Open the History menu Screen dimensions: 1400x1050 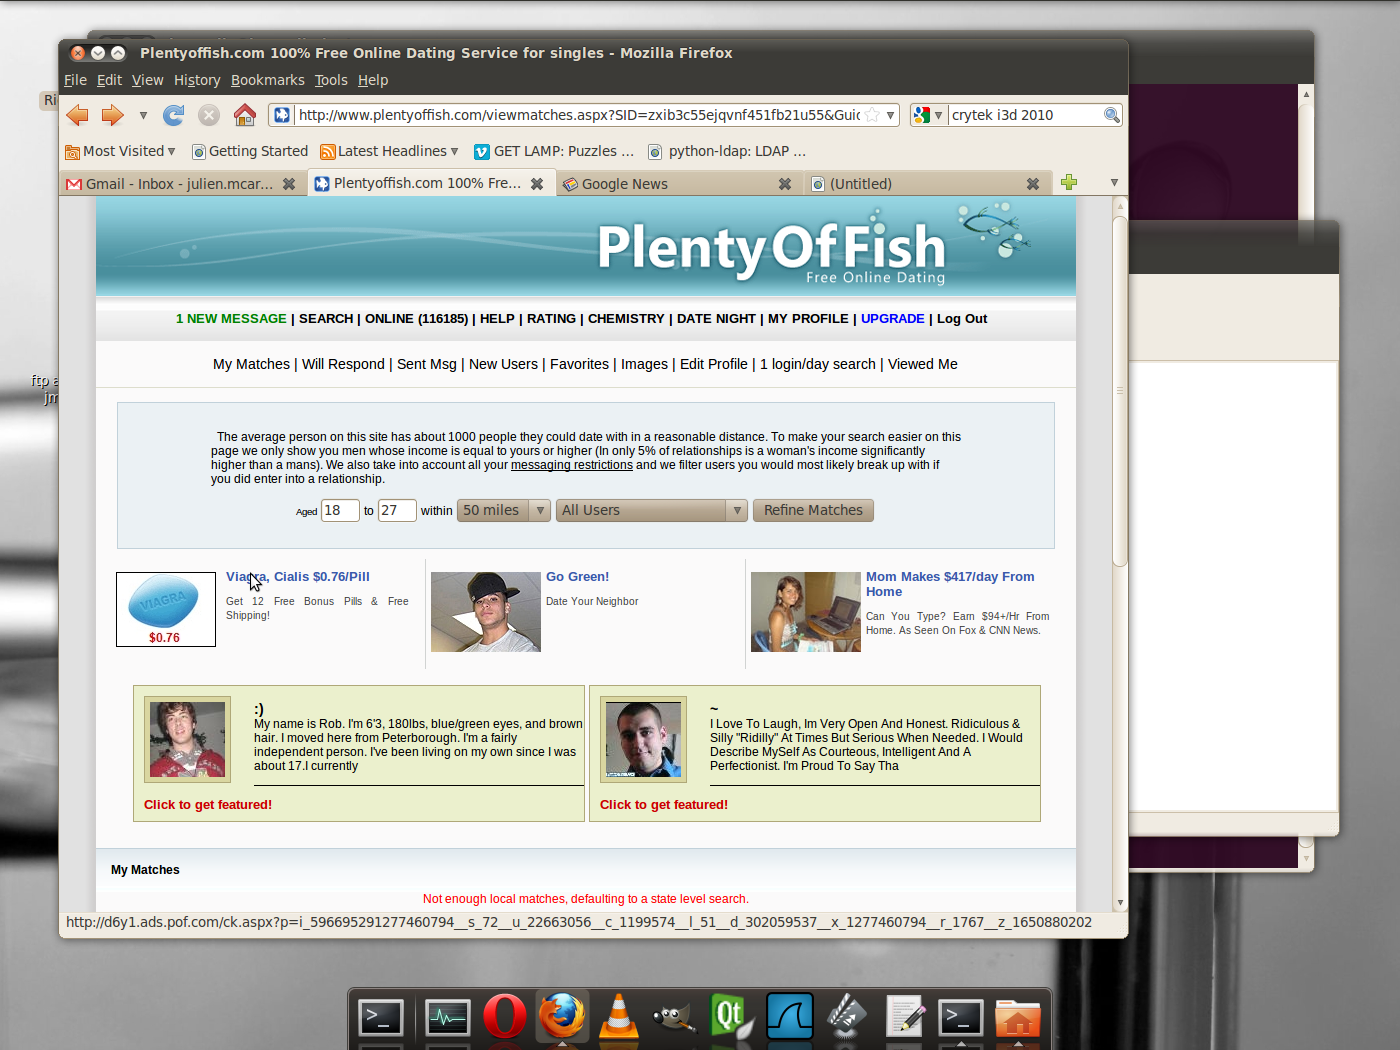pyautogui.click(x=197, y=80)
